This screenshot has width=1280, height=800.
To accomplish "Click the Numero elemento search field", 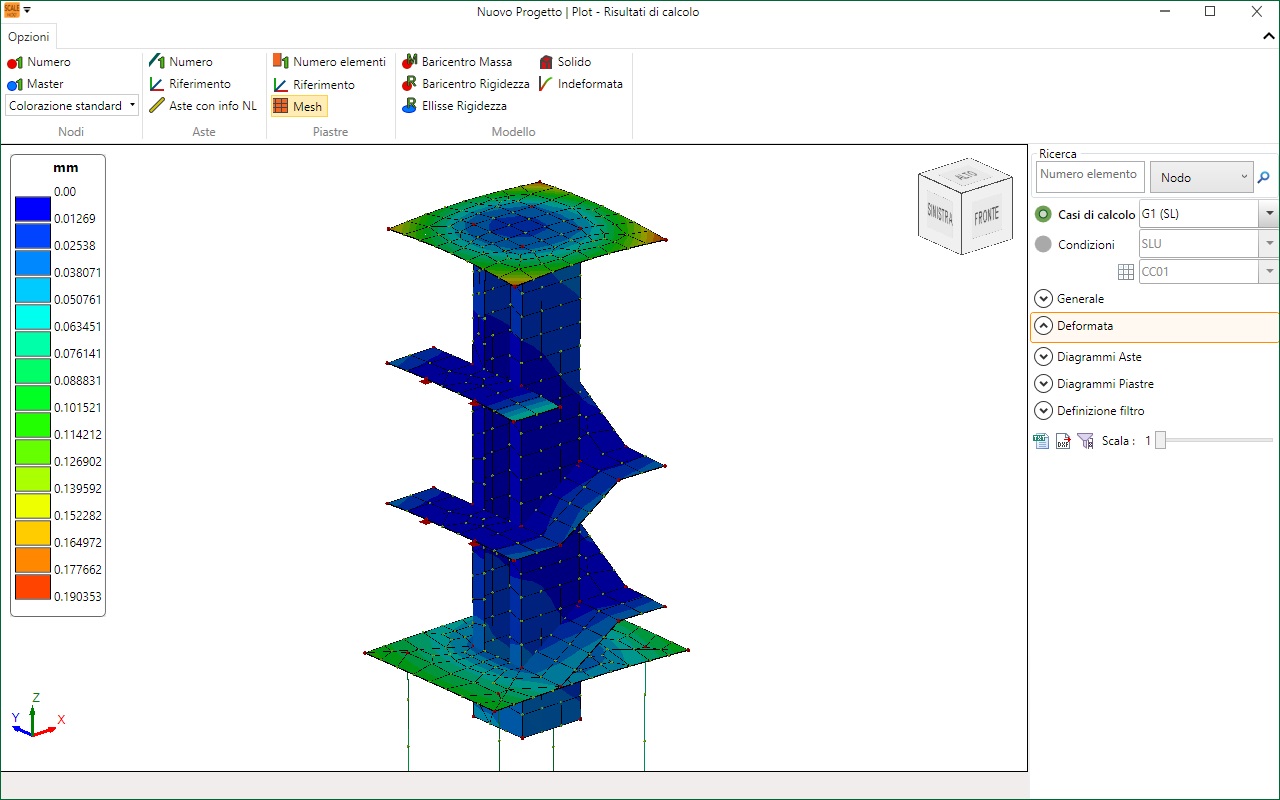I will (1089, 176).
